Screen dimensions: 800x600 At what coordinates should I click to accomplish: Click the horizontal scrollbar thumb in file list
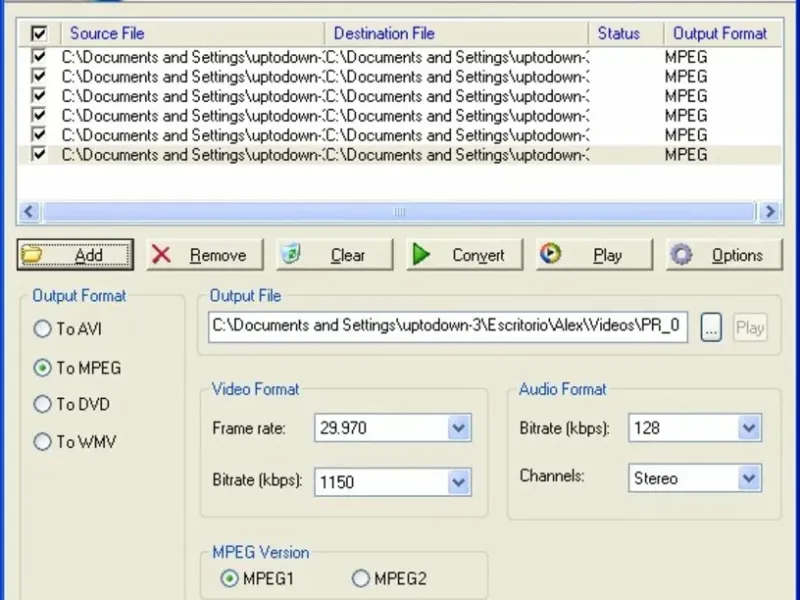tap(399, 211)
